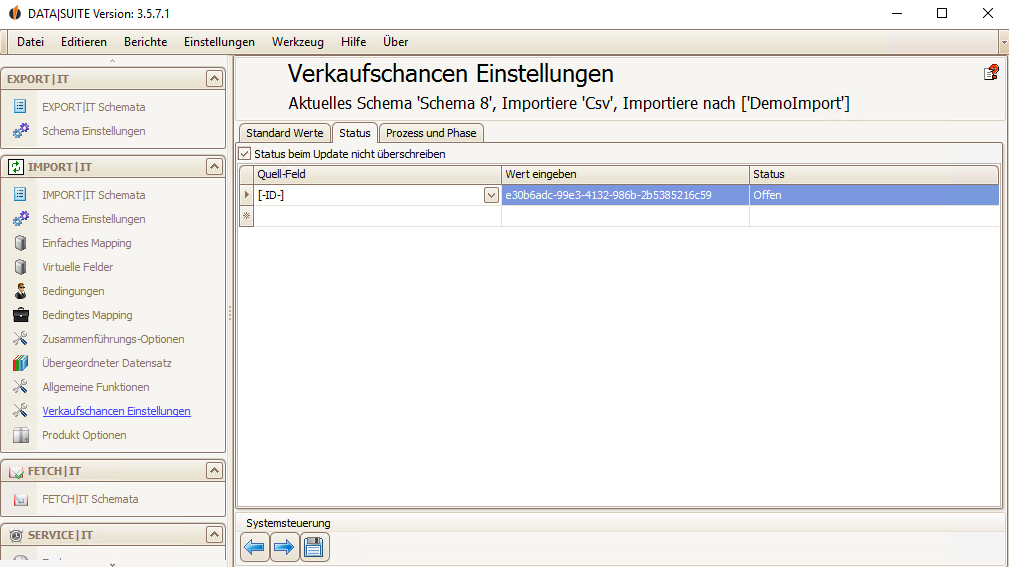Screen dimensions: 1009x567
Task: Select the 'Offen' status cell
Action: (874, 195)
